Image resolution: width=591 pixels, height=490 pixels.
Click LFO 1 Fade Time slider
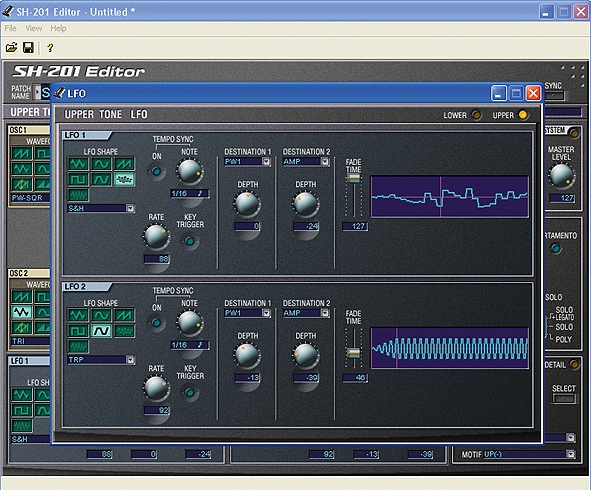coord(354,178)
